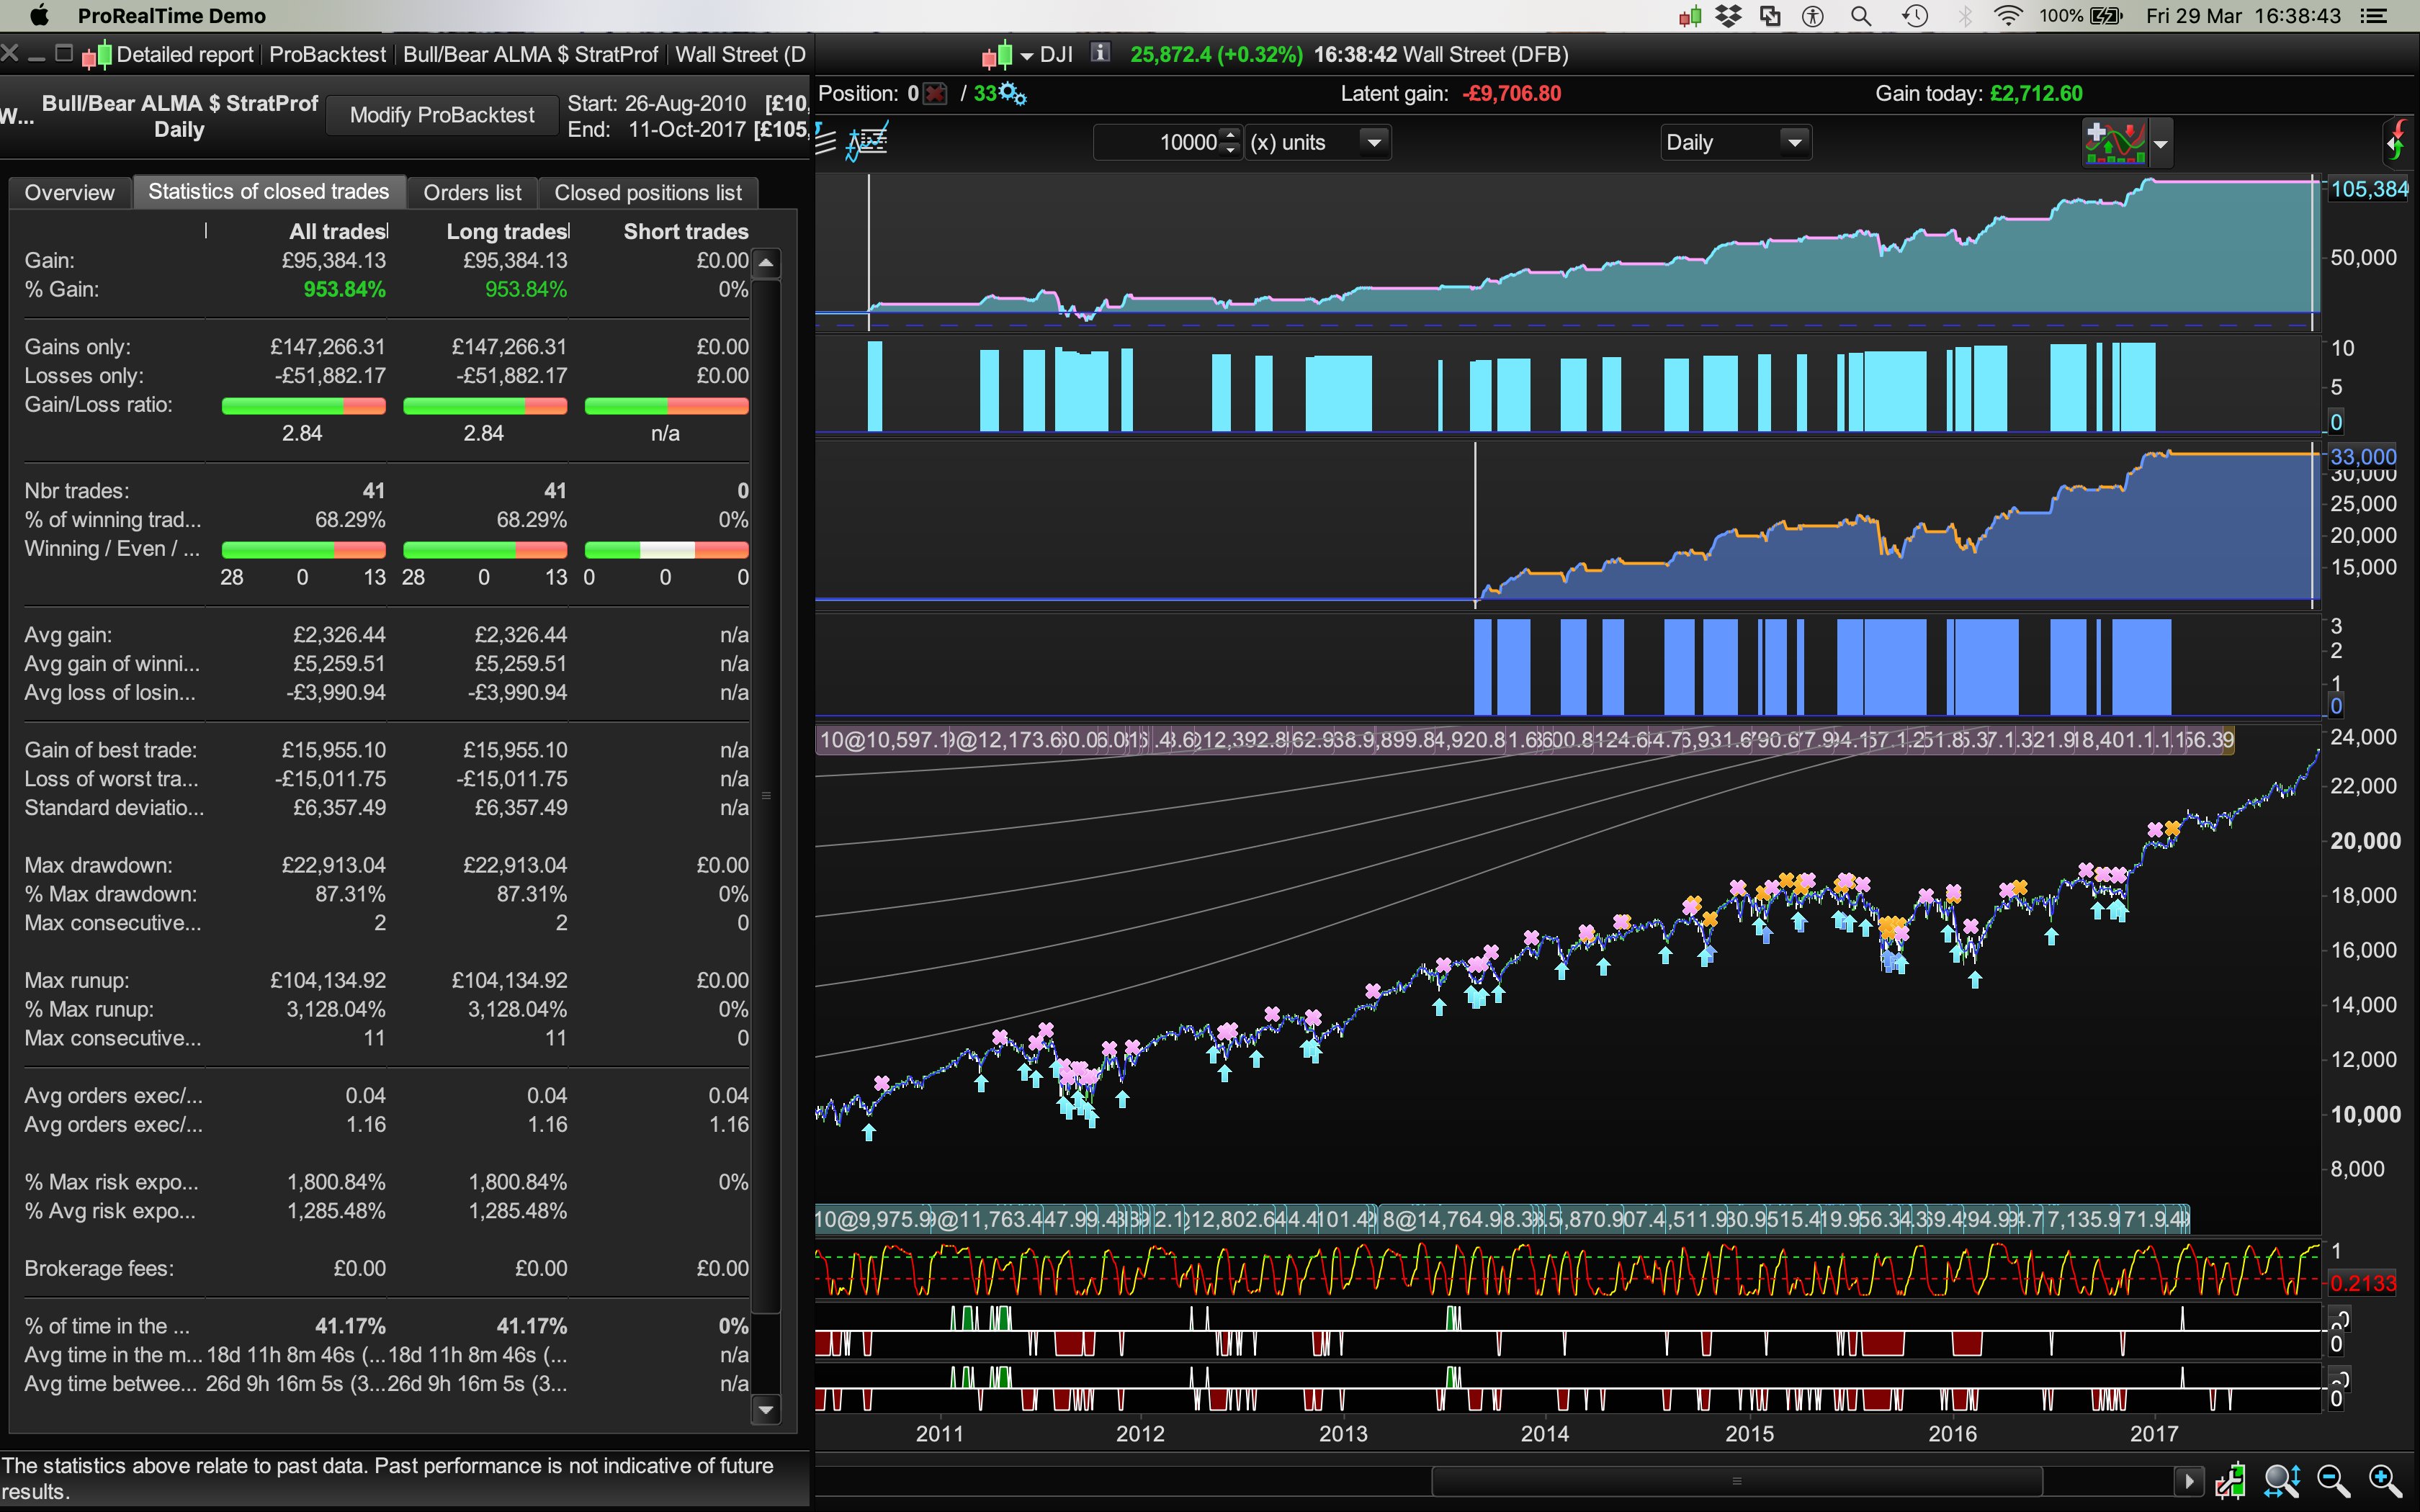Expand the Daily timeframe dropdown
This screenshot has height=1512, width=2420.
point(1795,143)
